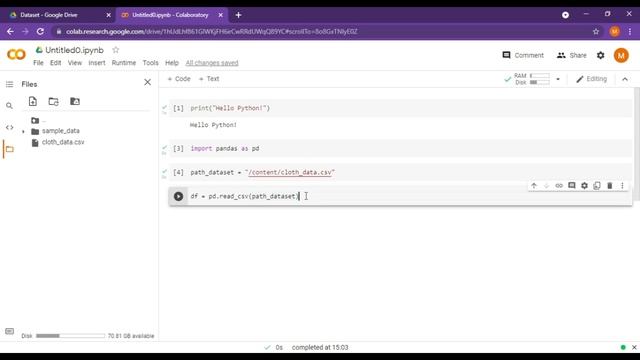Open the Chrome three-dot menu
Image resolution: width=640 pixels, height=360 pixels.
tap(630, 31)
